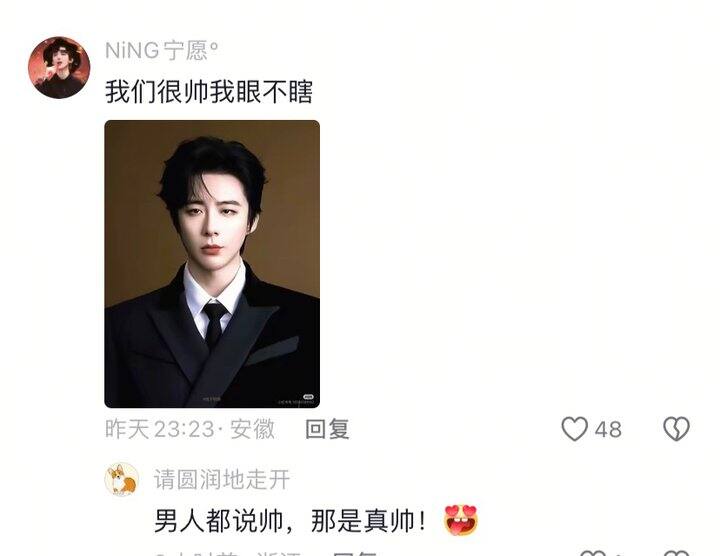The height and width of the screenshot is (556, 720).
Task: Click the 回复 button under the image
Action: click(x=327, y=429)
